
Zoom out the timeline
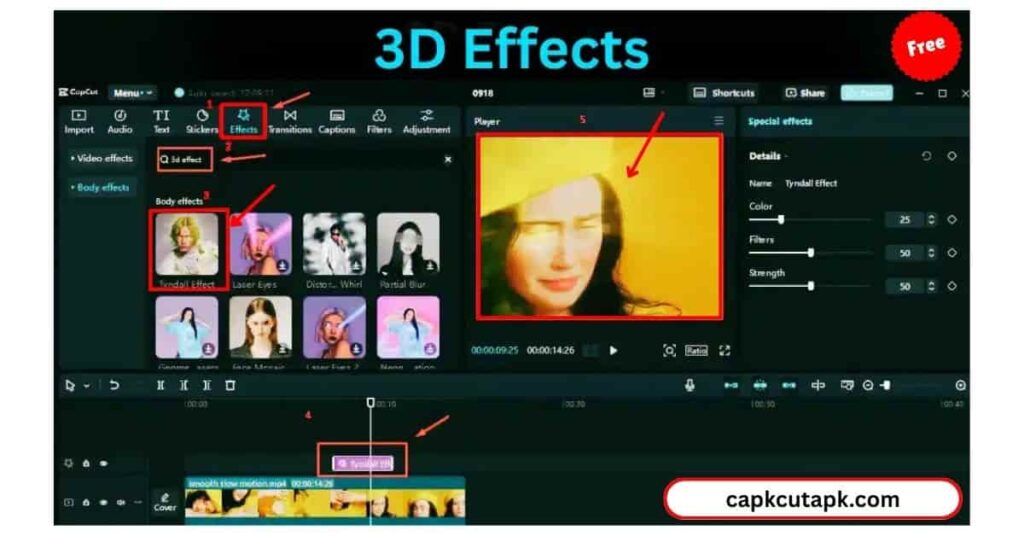868,386
